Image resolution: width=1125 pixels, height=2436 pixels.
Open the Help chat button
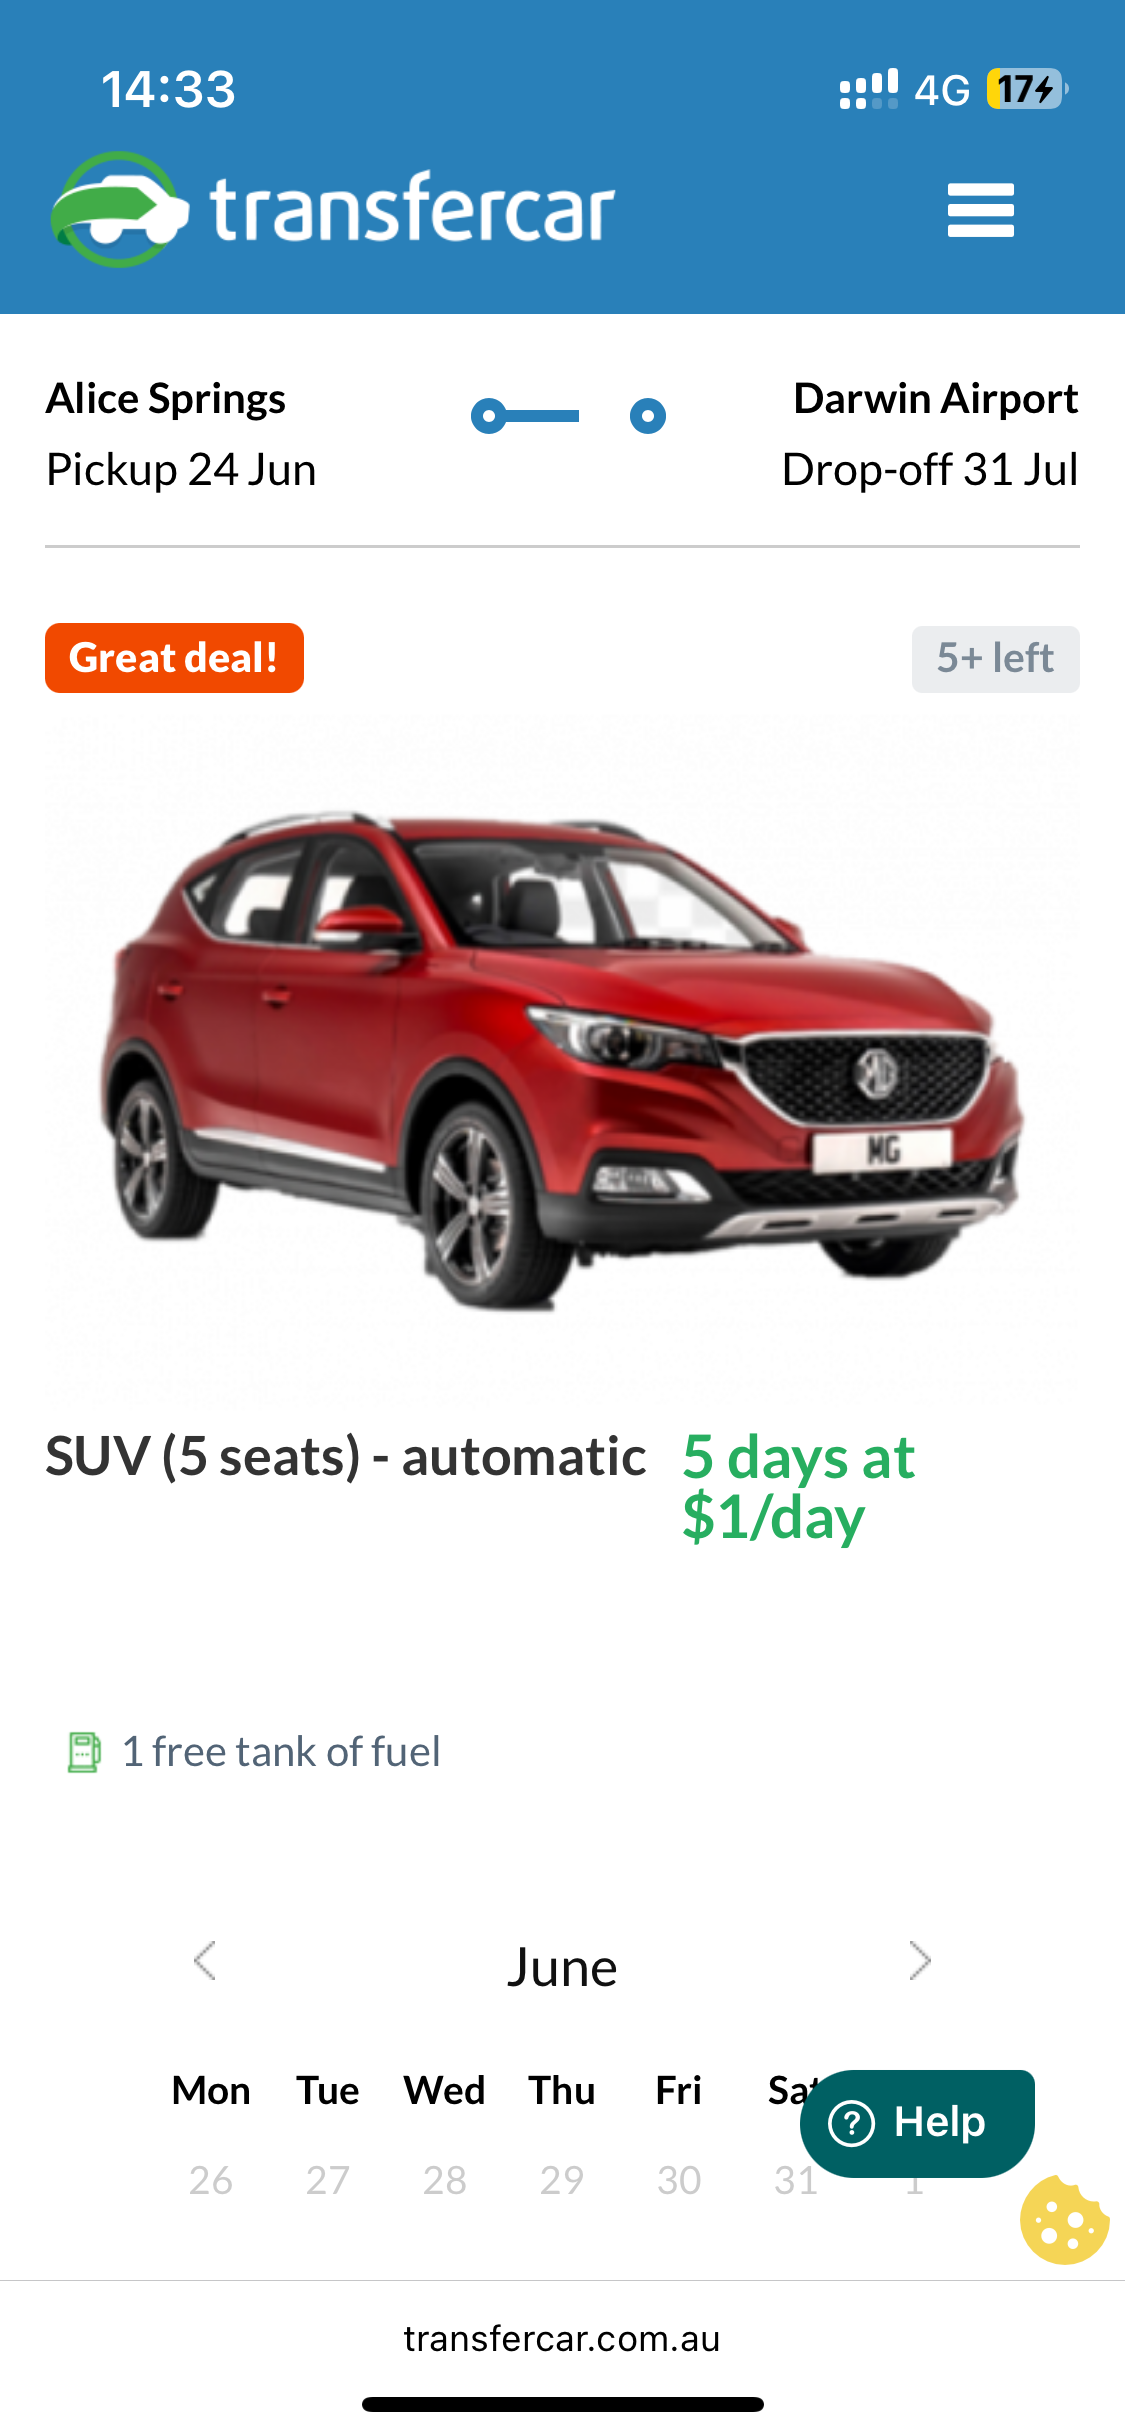click(x=917, y=2123)
